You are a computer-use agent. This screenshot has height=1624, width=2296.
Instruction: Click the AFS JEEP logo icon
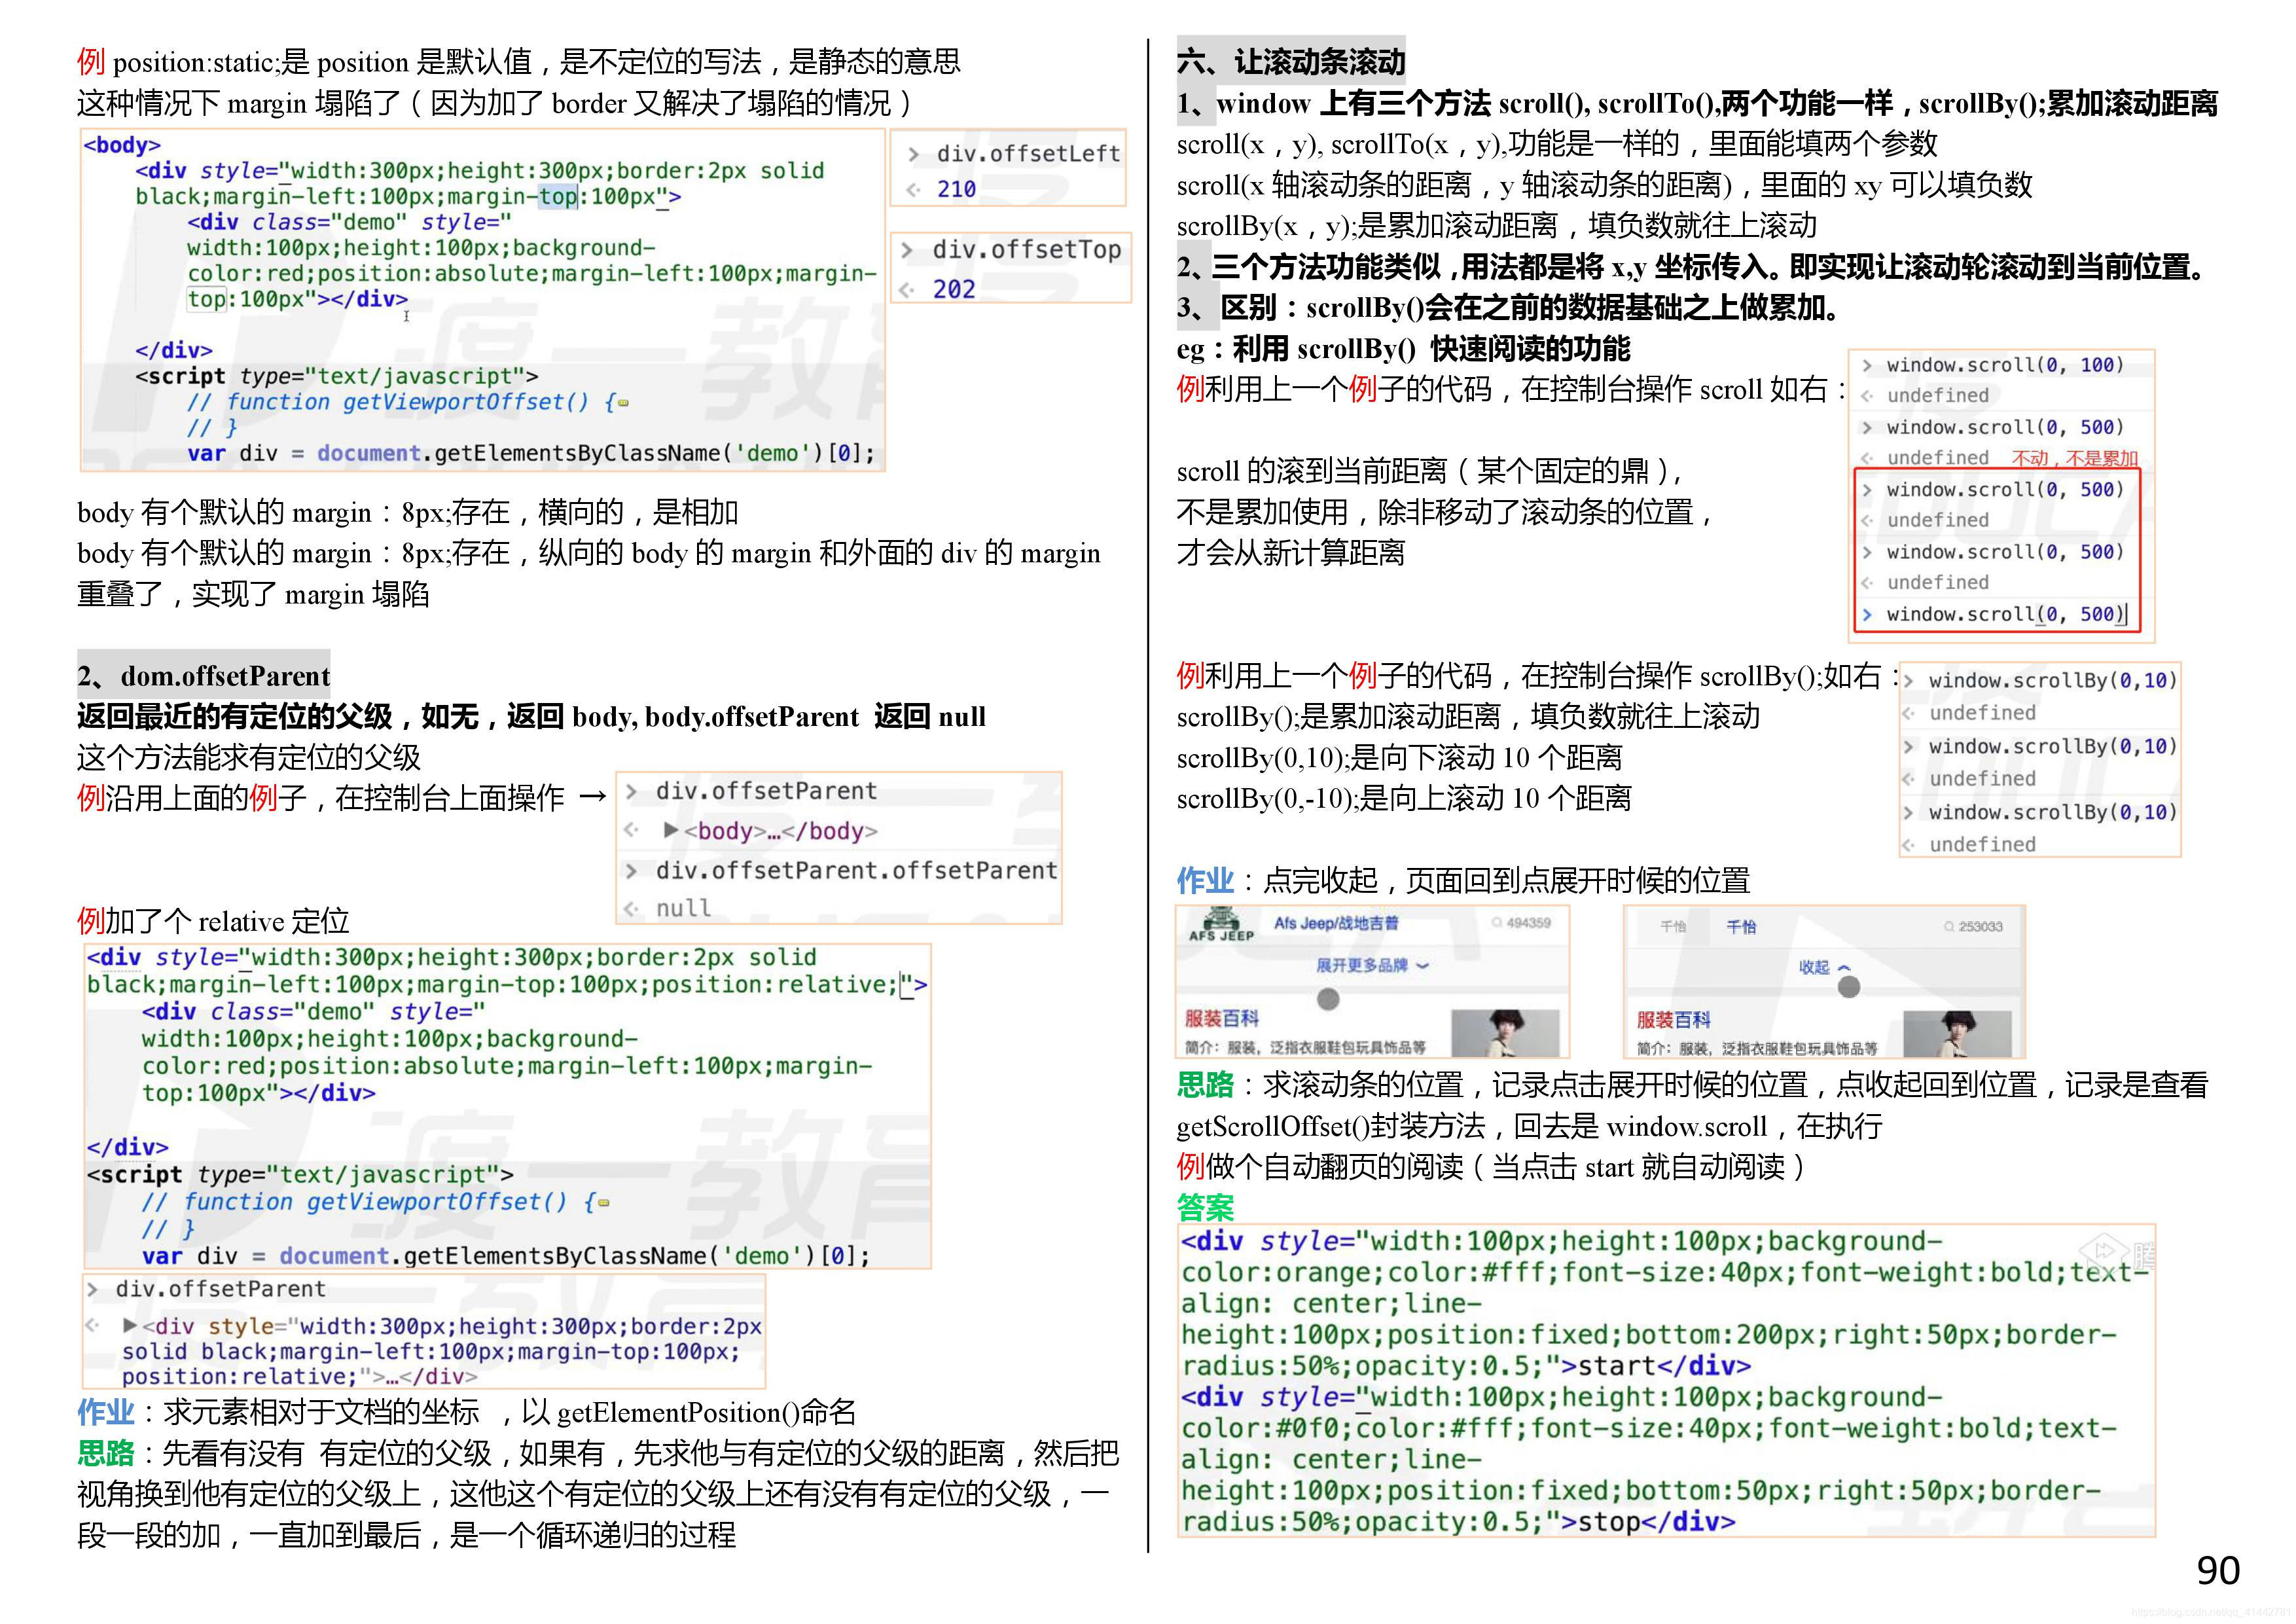[1220, 925]
